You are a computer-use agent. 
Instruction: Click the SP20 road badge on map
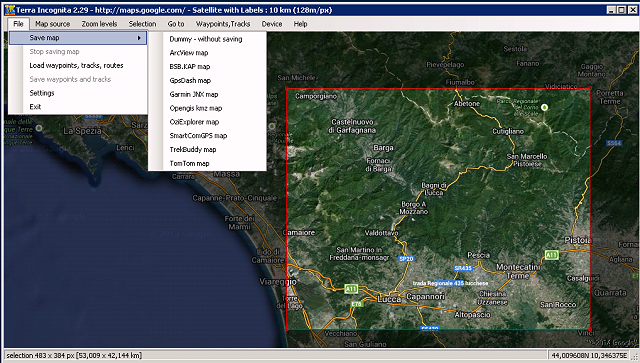406,258
